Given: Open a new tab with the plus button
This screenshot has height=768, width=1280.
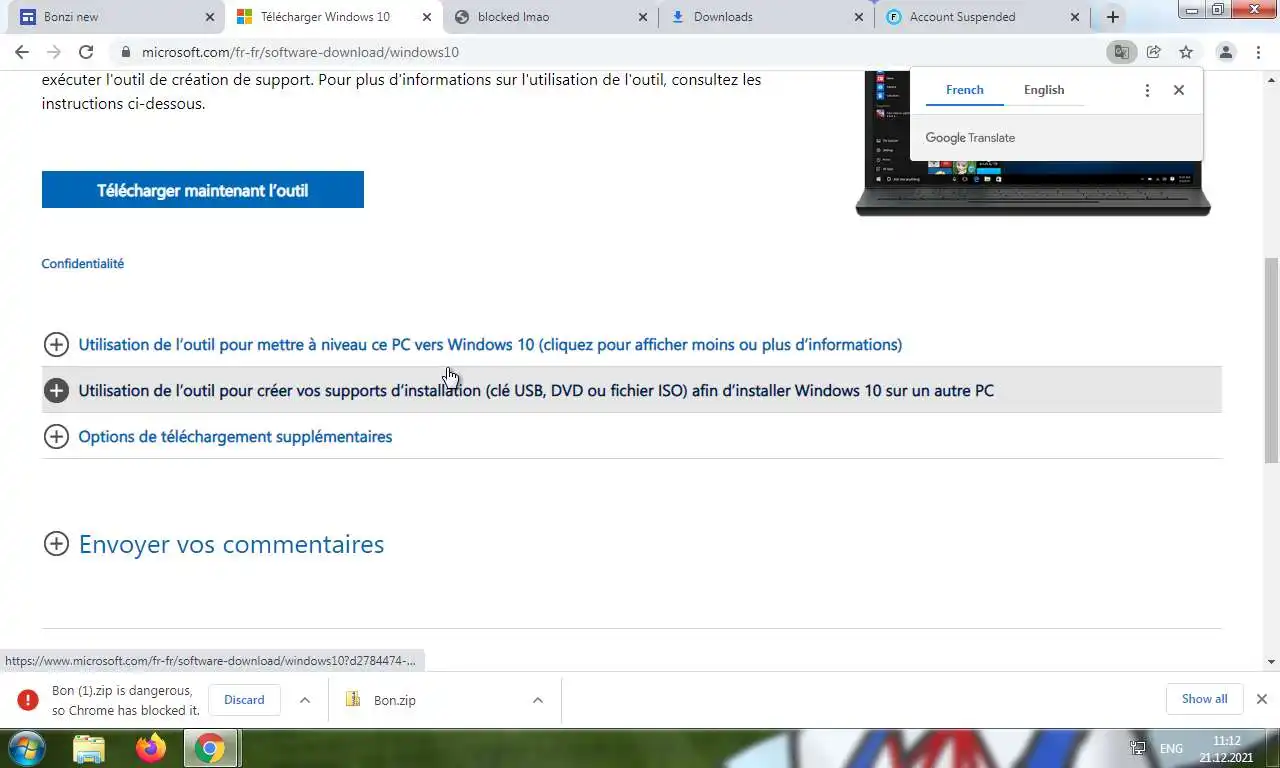Looking at the screenshot, I should (1112, 17).
